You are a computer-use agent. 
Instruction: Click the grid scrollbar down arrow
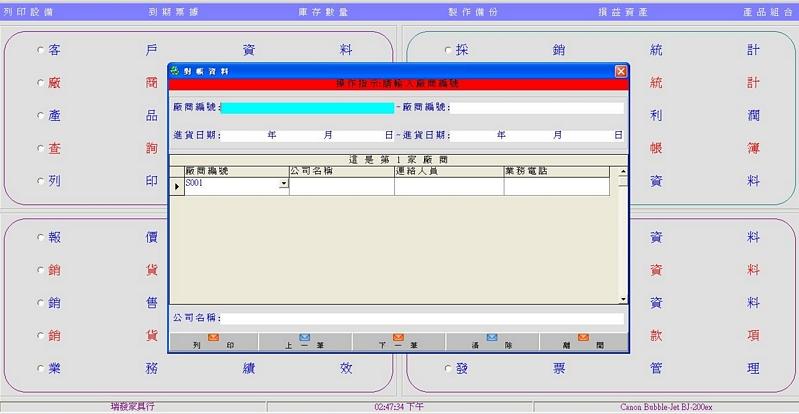tap(622, 298)
